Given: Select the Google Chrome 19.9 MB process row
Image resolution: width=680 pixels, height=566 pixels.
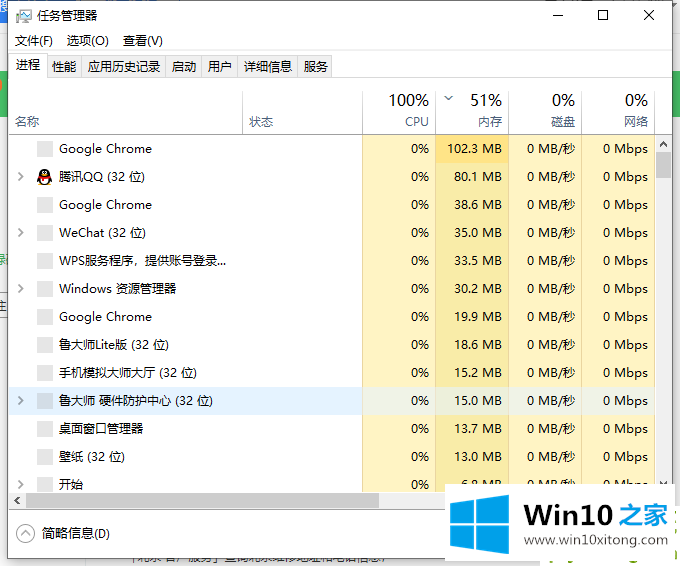Looking at the screenshot, I should point(332,317).
